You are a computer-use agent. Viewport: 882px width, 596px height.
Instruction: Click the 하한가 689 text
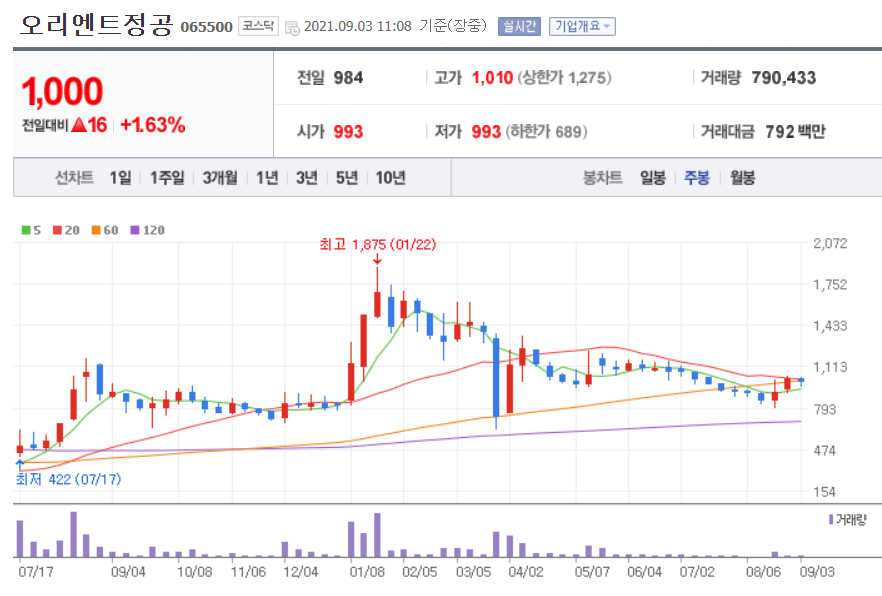[546, 132]
